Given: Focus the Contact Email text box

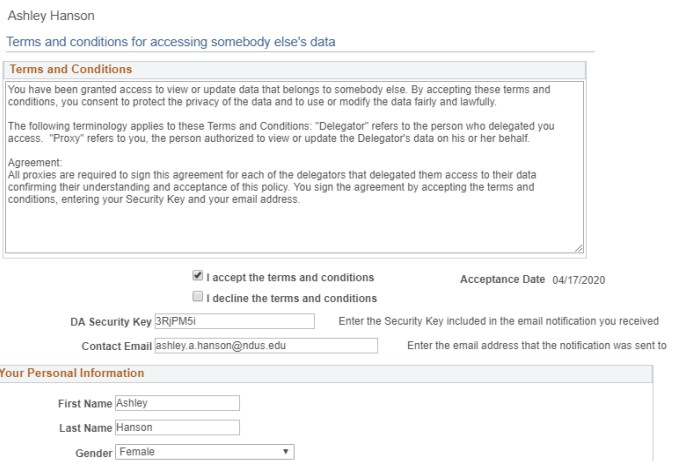Looking at the screenshot, I should point(265,346).
